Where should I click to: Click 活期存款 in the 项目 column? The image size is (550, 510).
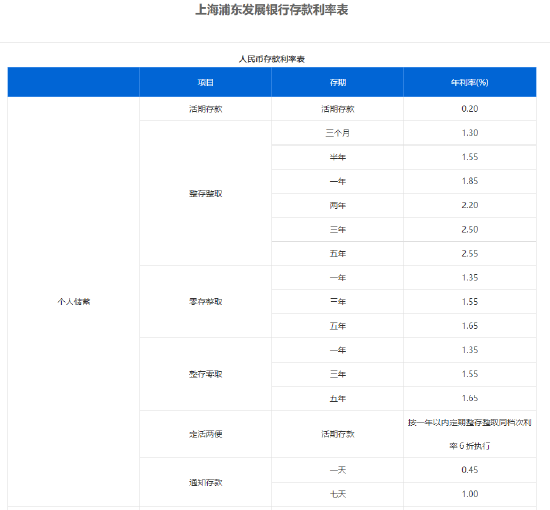[x=206, y=109]
